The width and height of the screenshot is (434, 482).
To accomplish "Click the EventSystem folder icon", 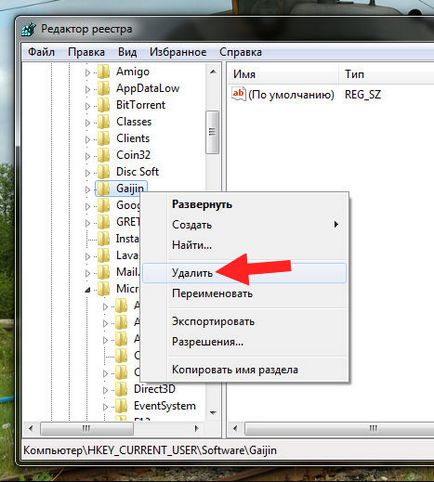I will pos(121,406).
